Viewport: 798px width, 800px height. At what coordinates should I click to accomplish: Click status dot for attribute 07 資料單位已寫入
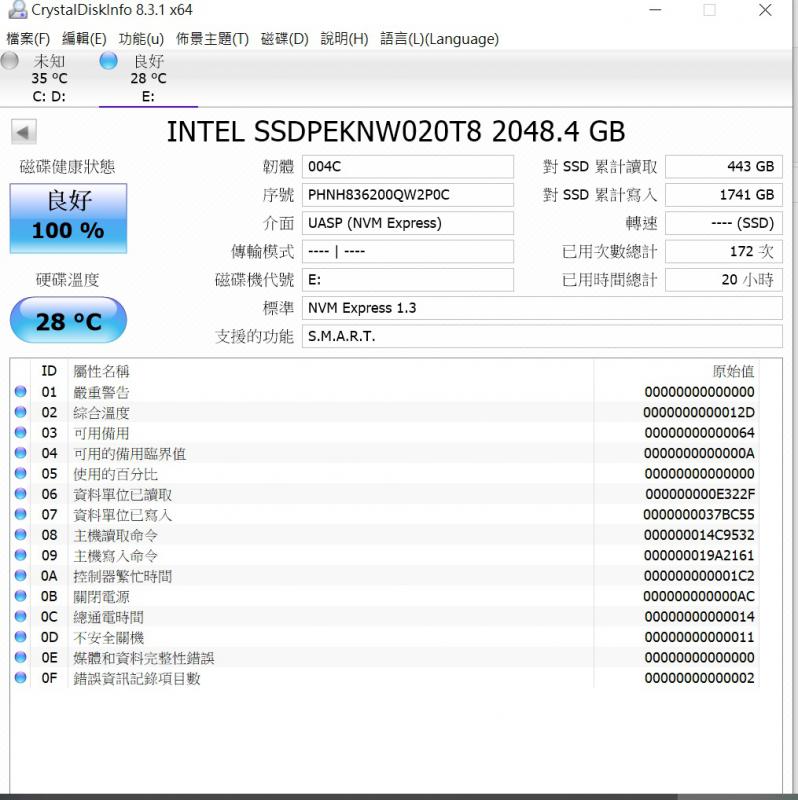tap(20, 514)
